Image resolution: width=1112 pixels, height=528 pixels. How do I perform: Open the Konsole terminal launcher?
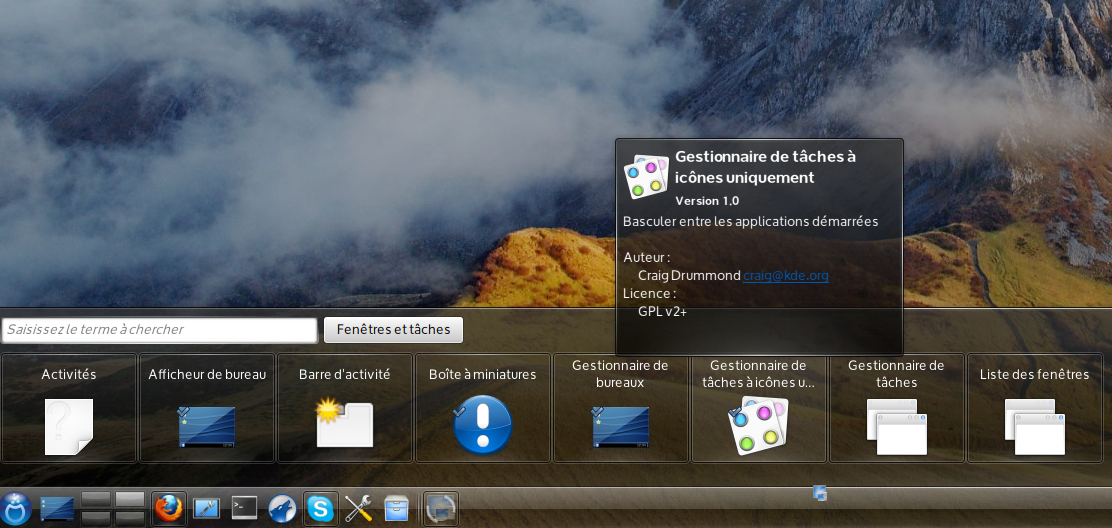click(245, 508)
